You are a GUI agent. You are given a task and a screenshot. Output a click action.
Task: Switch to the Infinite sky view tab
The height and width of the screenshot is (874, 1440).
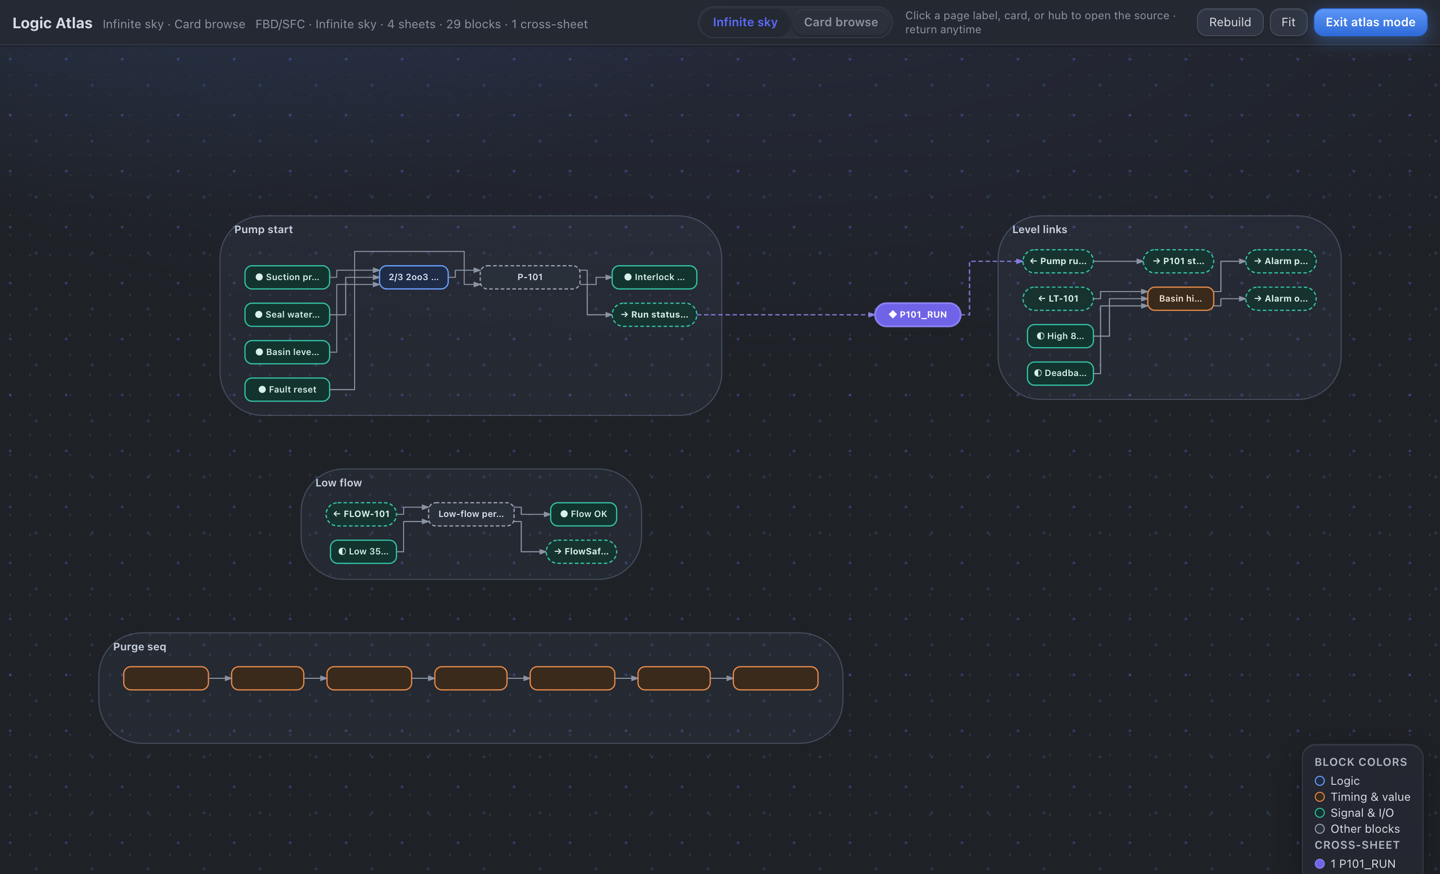click(x=745, y=22)
